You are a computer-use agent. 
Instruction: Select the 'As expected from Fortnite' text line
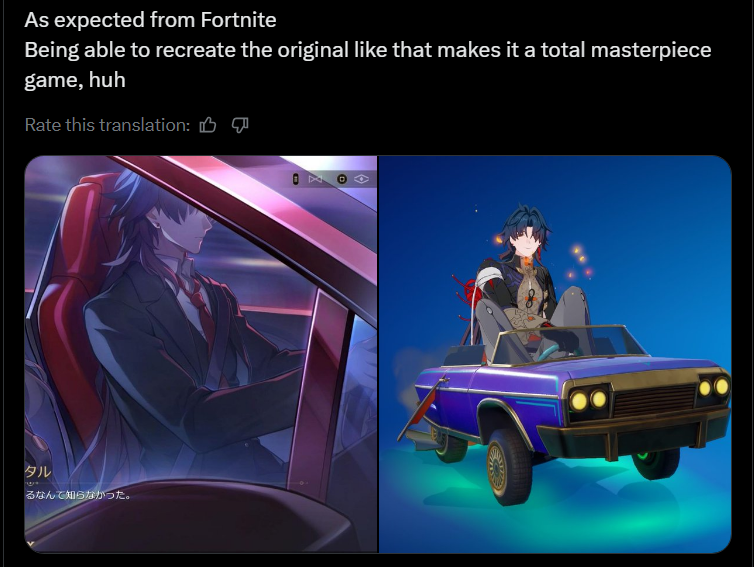point(151,20)
